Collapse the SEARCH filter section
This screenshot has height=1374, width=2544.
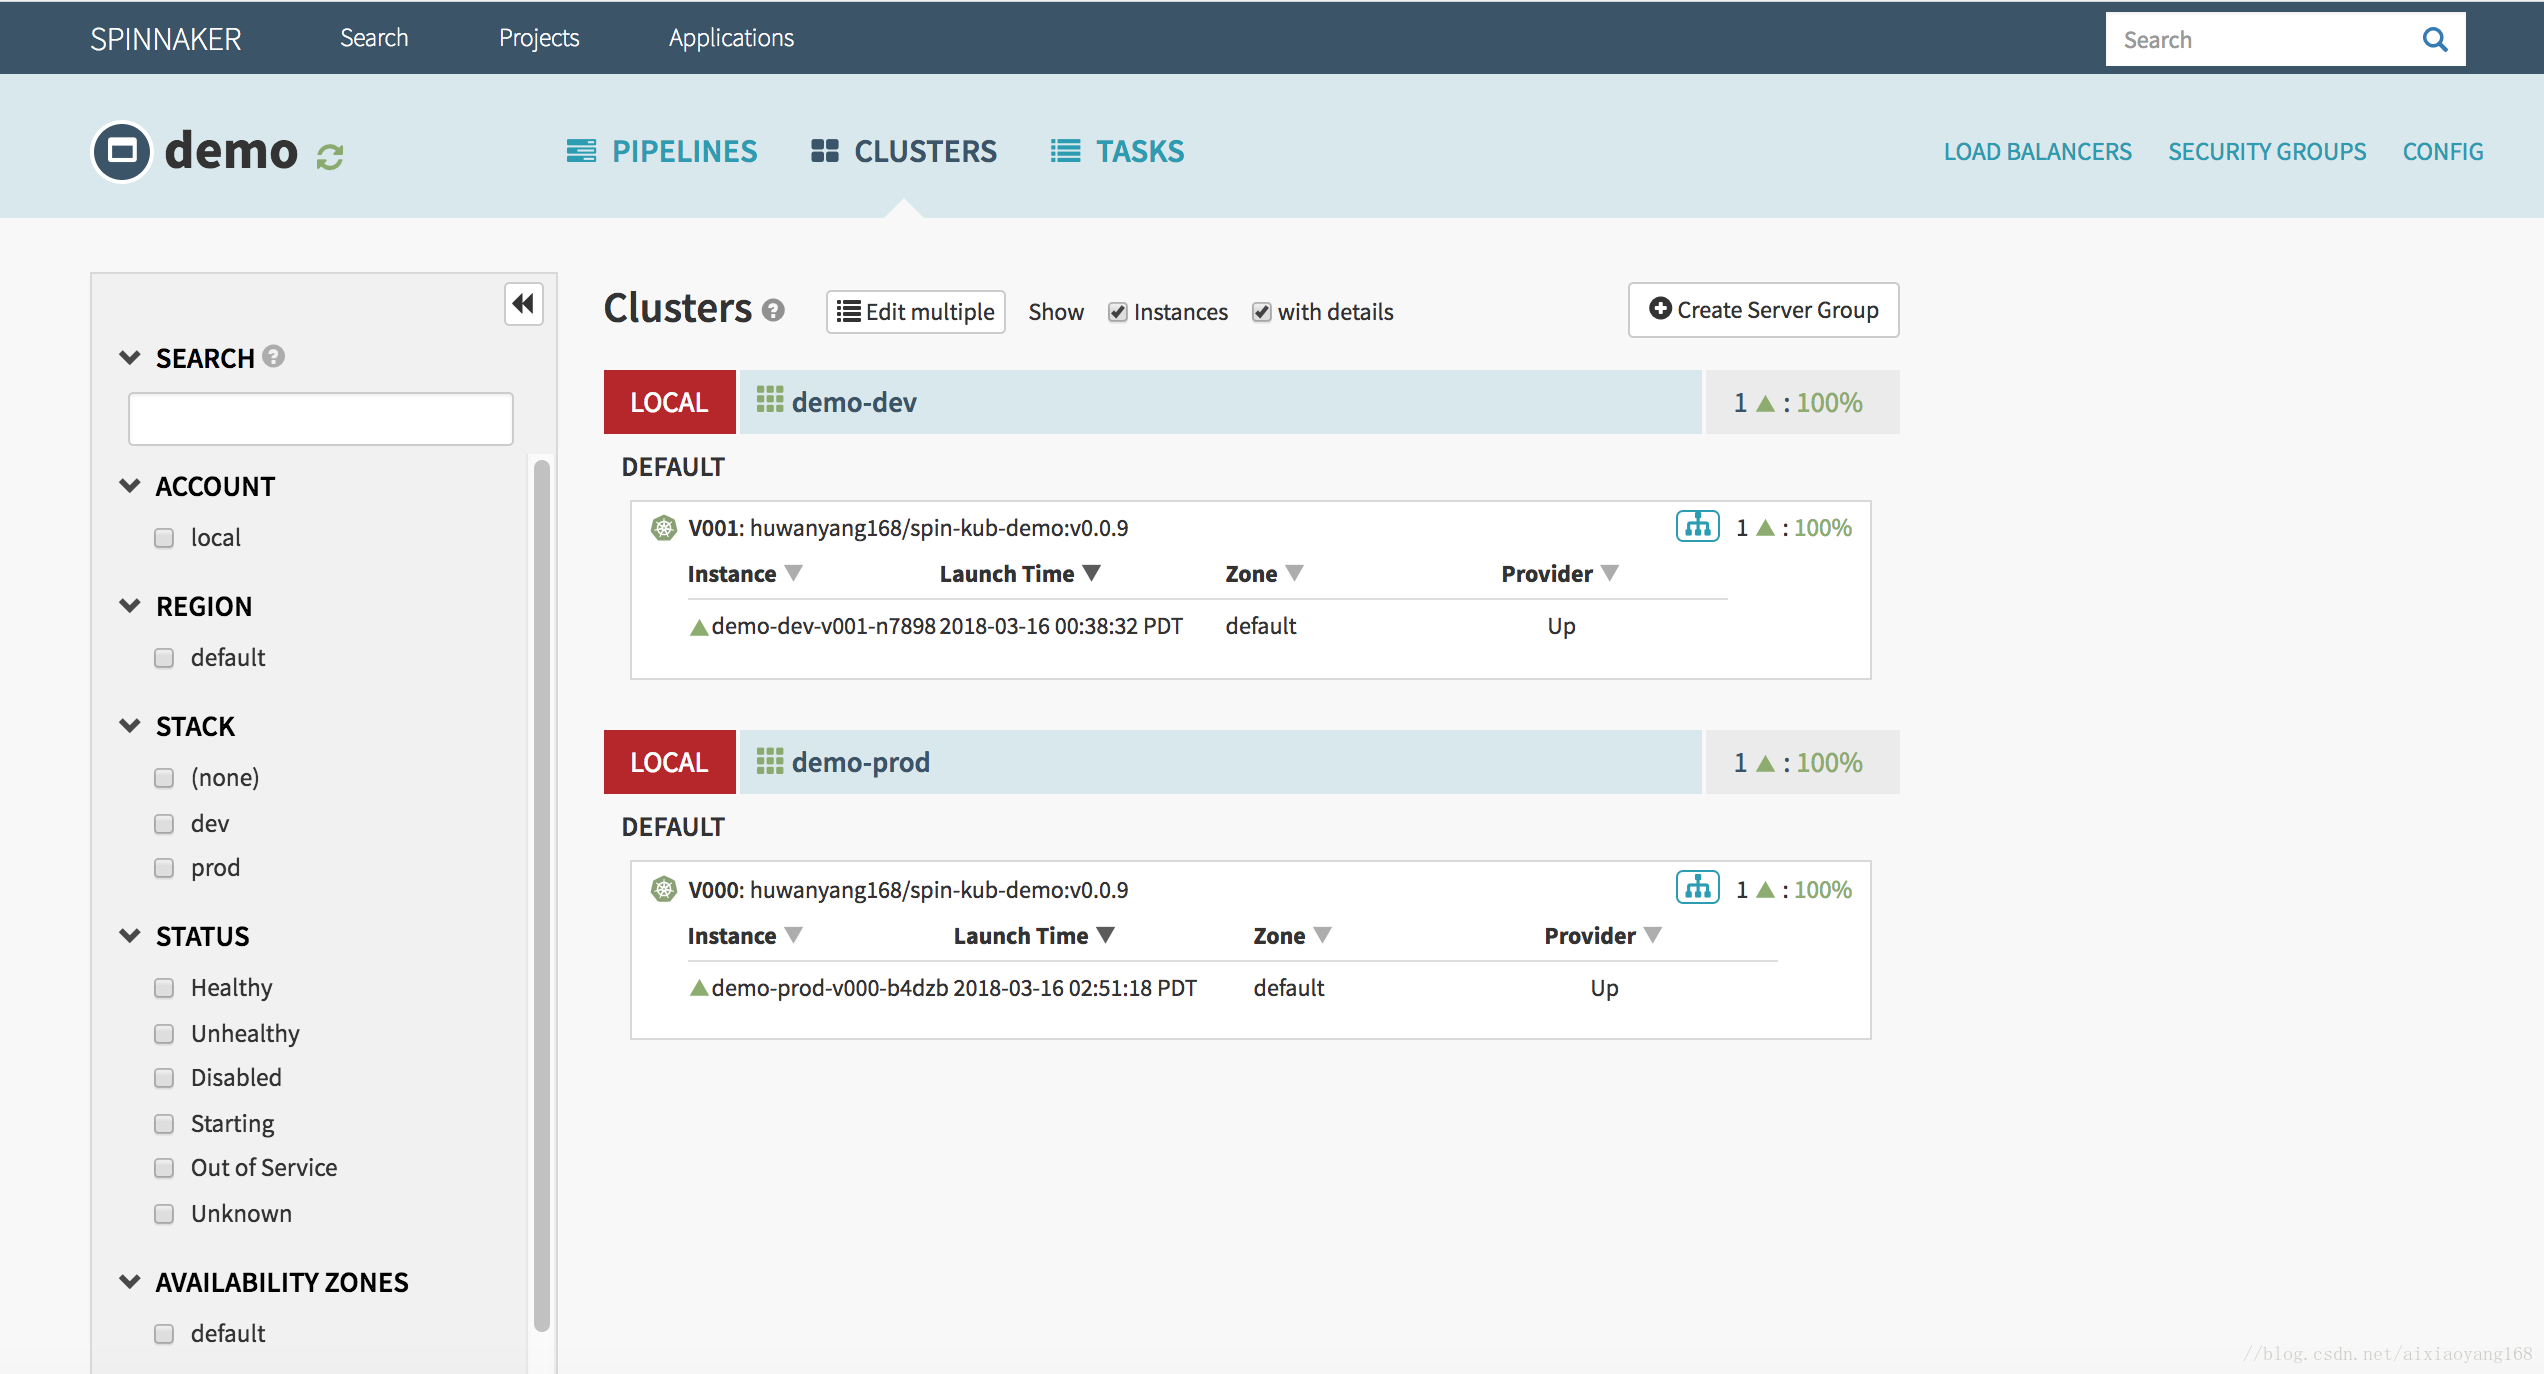129,357
